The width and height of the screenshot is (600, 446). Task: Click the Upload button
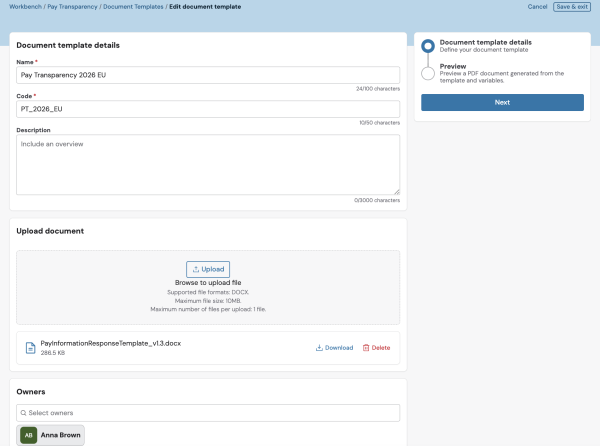pos(208,269)
